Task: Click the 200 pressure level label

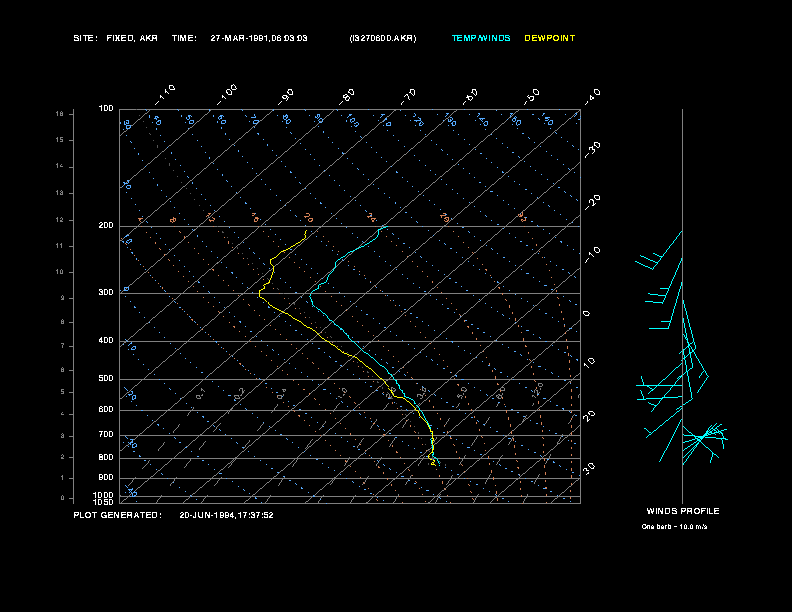Action: [x=106, y=226]
